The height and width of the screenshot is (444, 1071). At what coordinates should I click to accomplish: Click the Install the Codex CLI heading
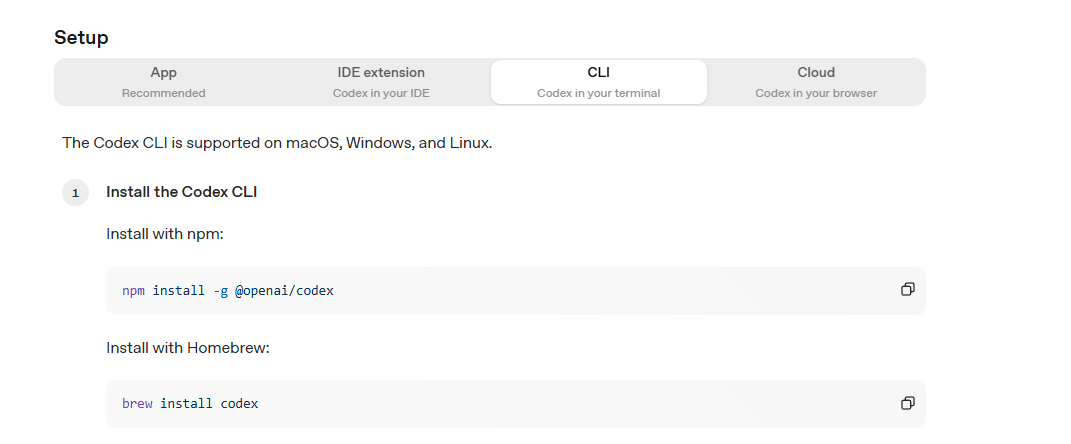(182, 192)
